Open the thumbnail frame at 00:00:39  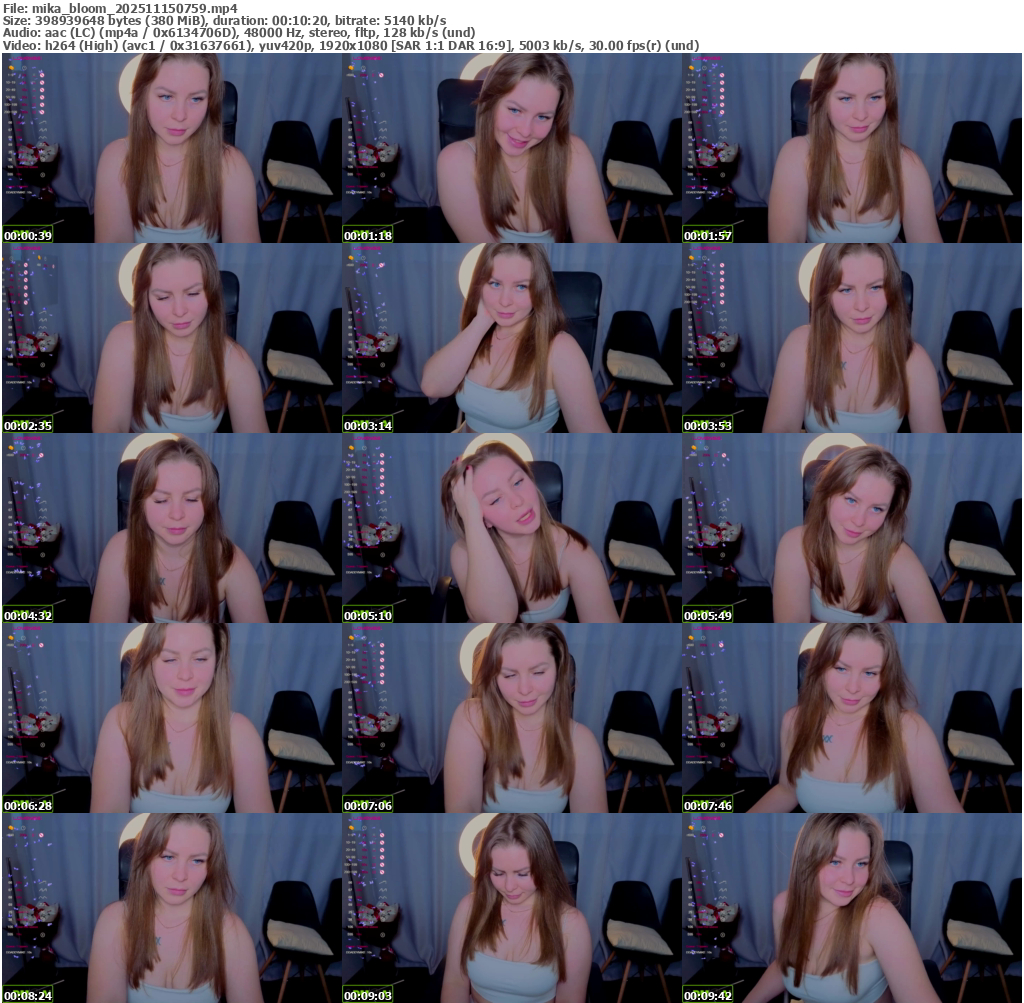click(171, 148)
